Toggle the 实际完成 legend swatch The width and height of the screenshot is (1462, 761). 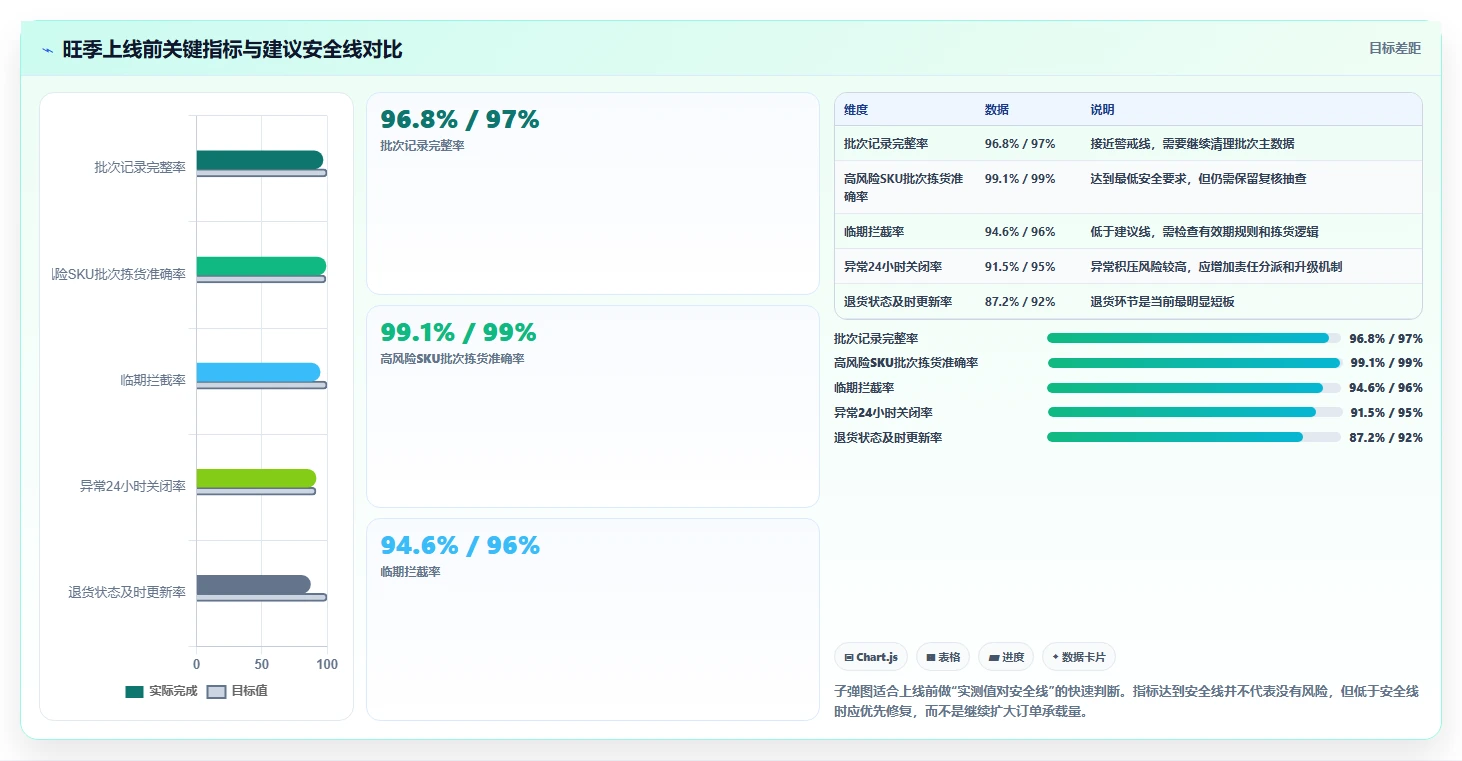coord(135,691)
